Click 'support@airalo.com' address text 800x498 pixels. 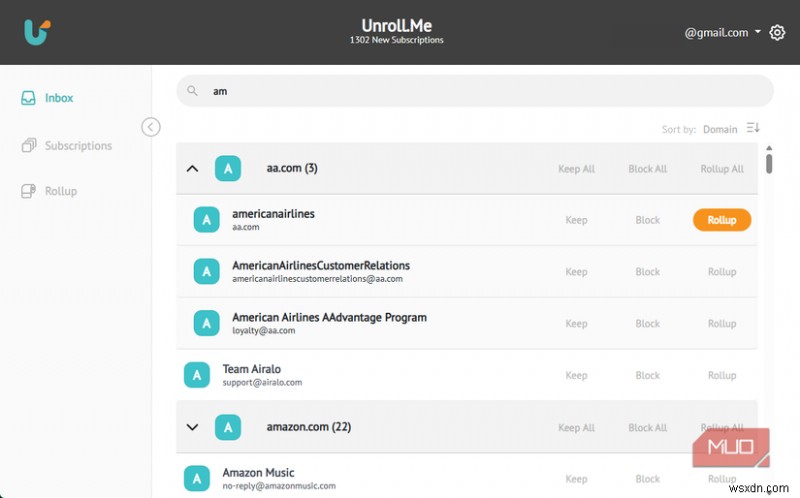click(262, 383)
